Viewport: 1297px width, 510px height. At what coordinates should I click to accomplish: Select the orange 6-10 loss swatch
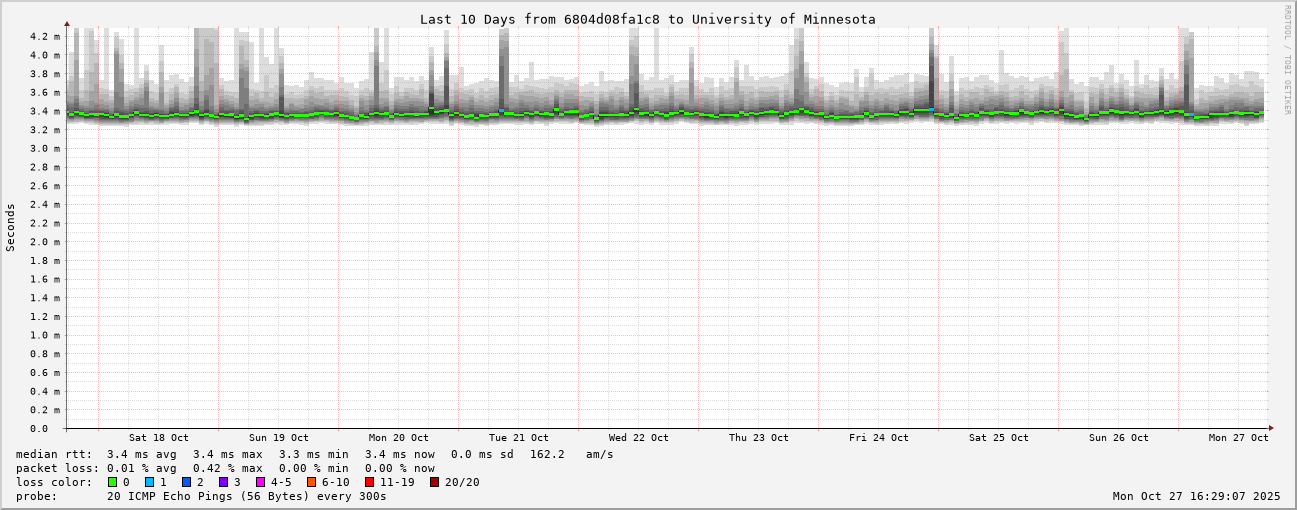pyautogui.click(x=312, y=482)
